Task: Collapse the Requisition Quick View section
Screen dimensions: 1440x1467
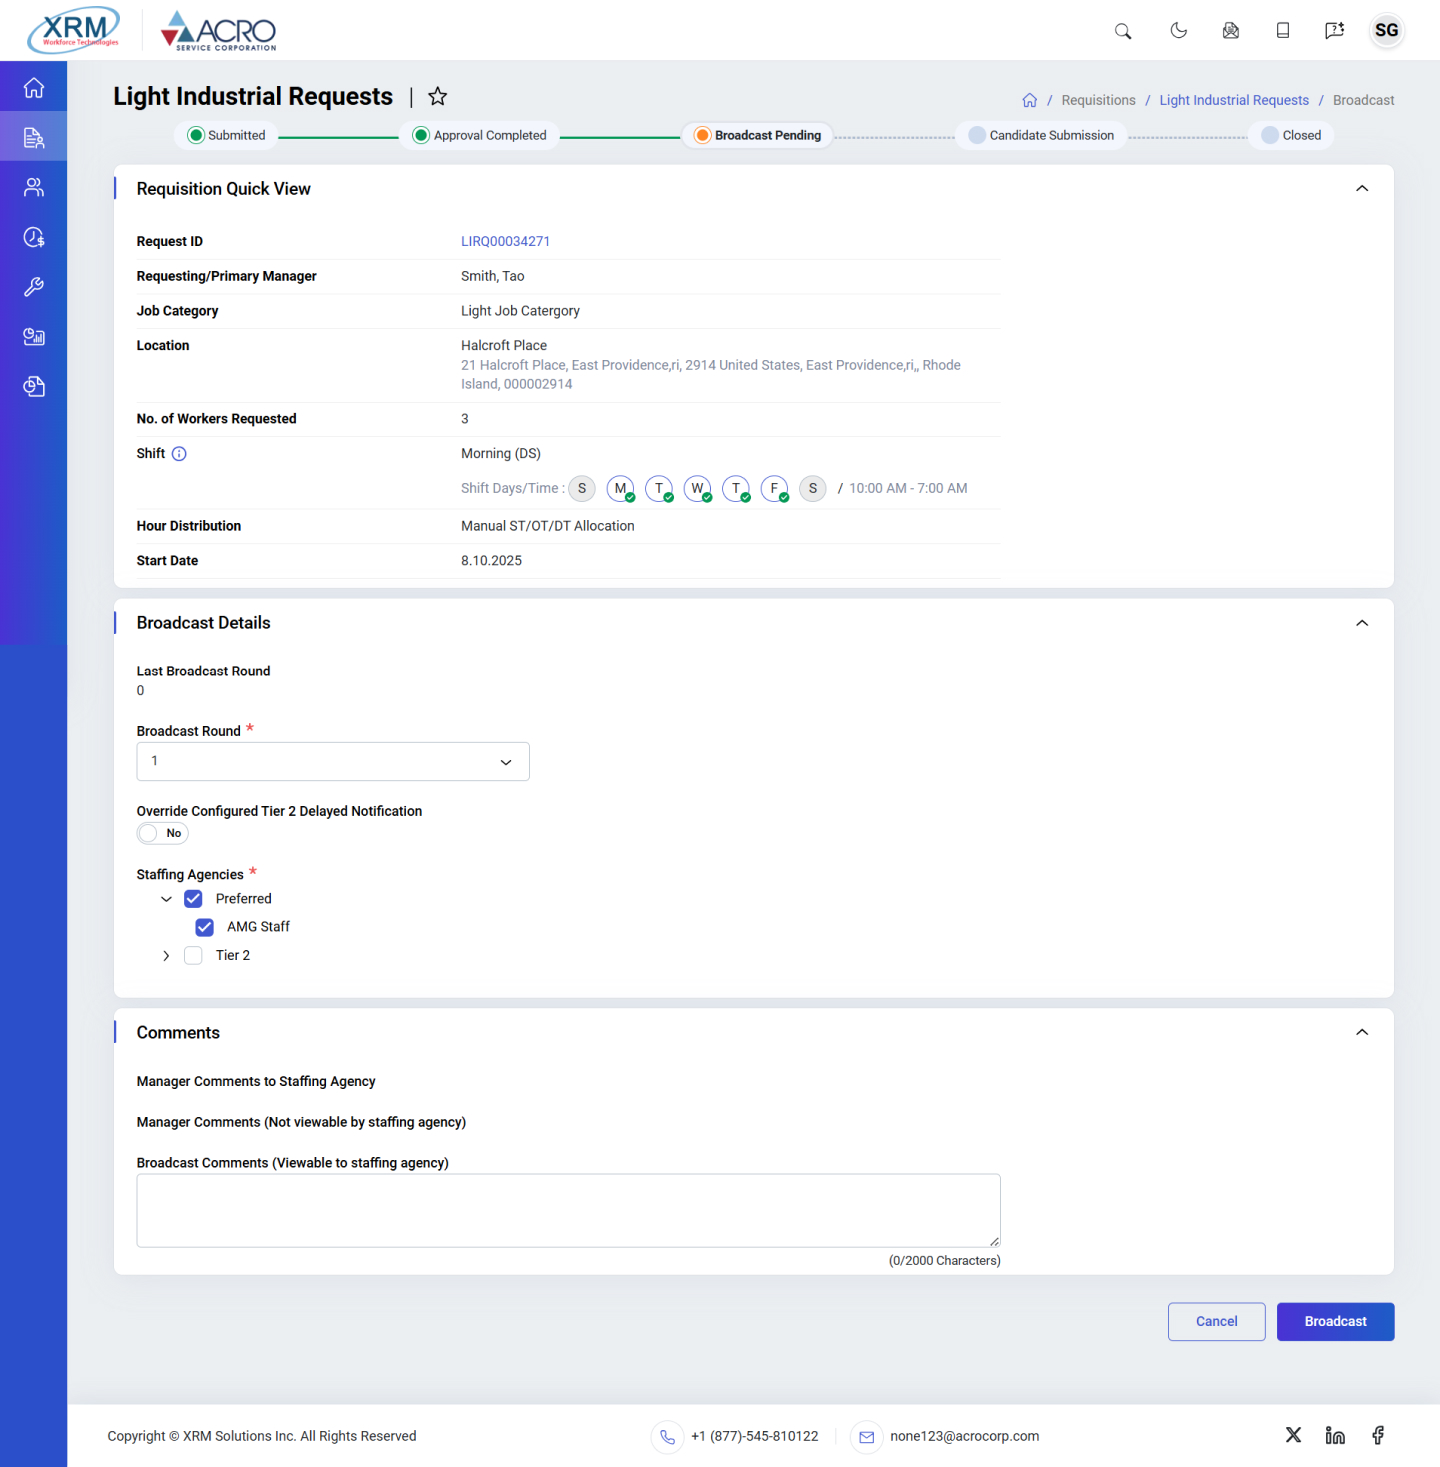Action: pos(1361,189)
